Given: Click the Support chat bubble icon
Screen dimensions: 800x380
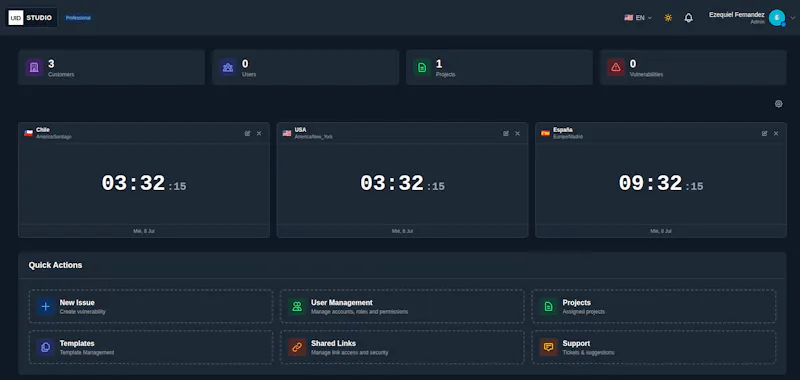Looking at the screenshot, I should (x=548, y=347).
